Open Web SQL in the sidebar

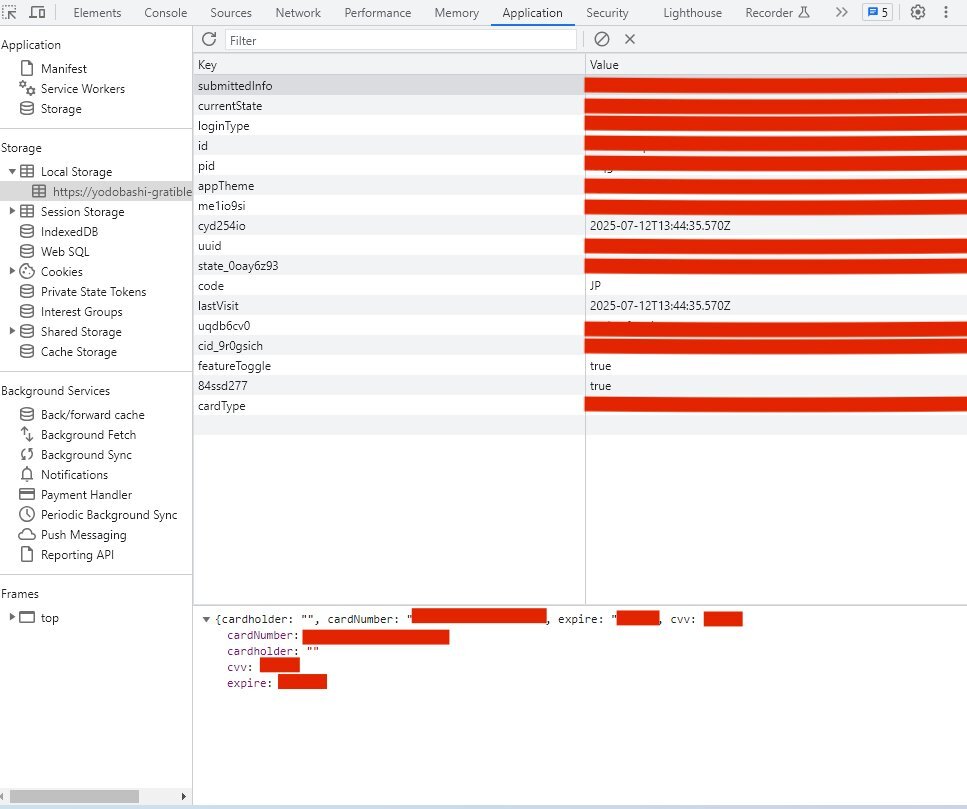coord(65,252)
